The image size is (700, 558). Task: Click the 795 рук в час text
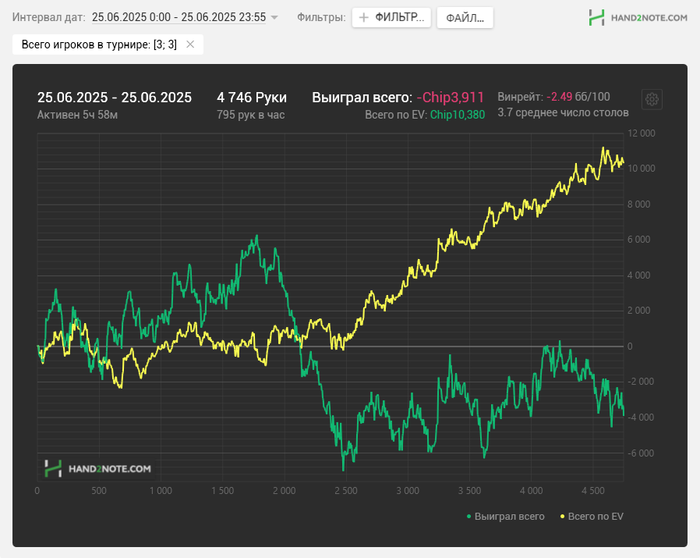click(x=251, y=115)
